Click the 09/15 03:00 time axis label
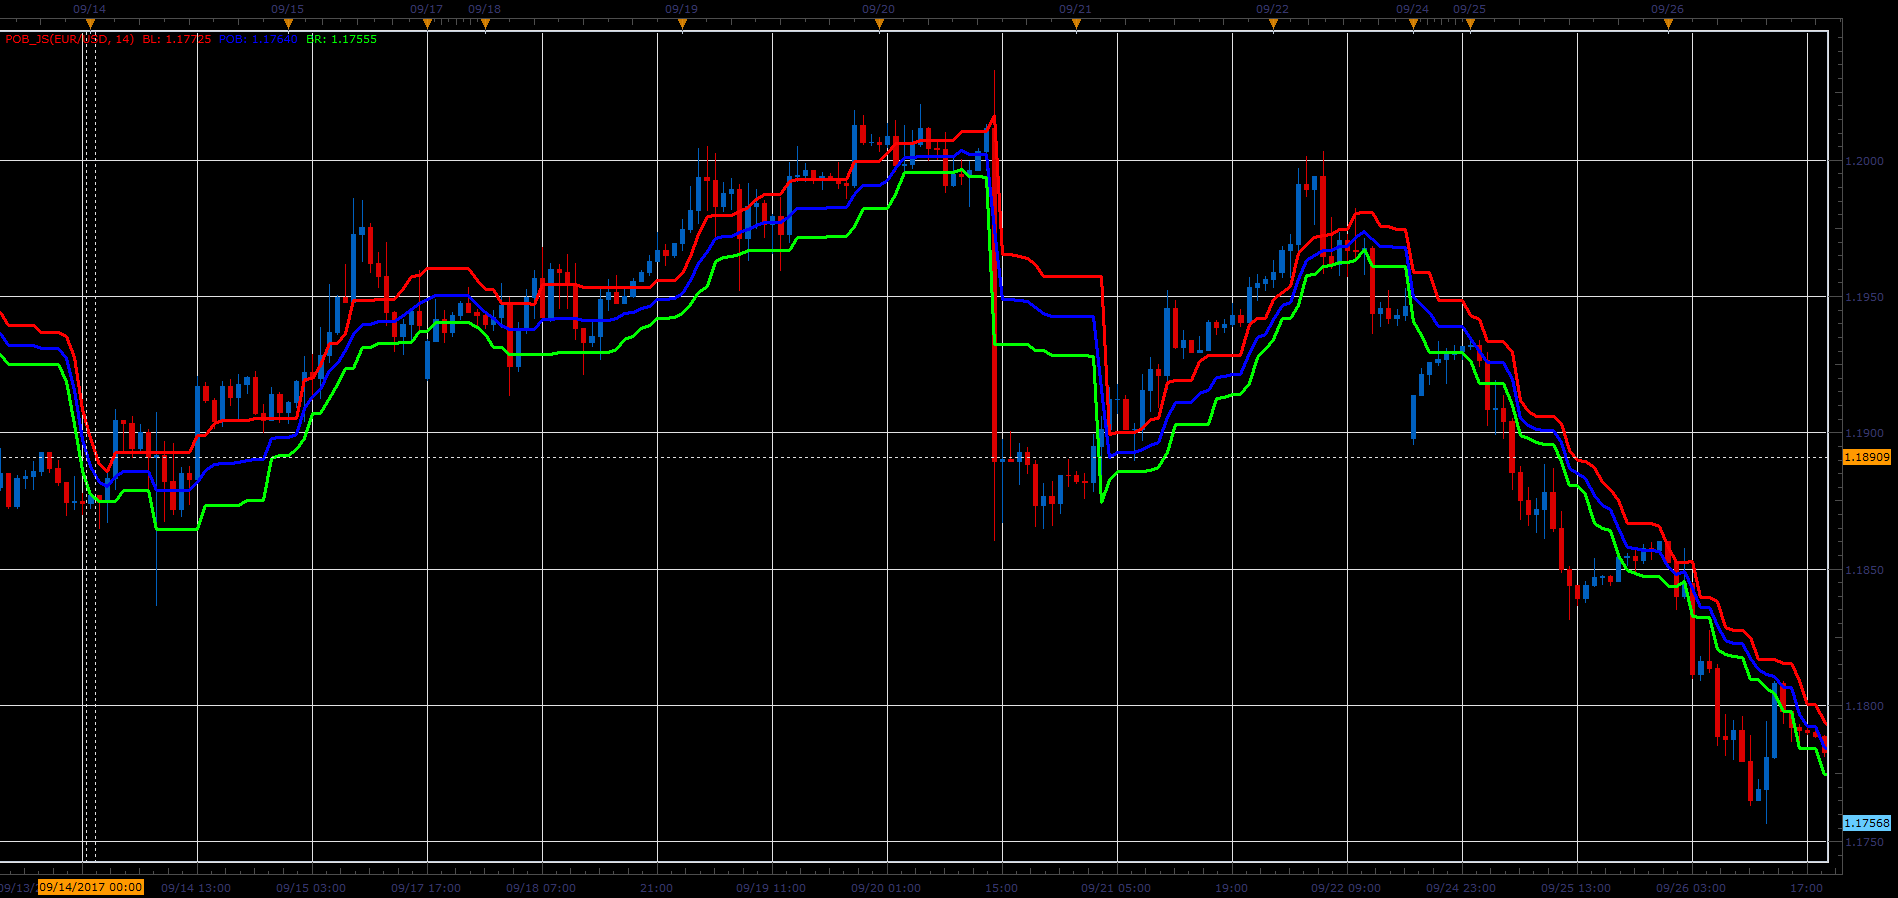This screenshot has height=898, width=1898. (x=311, y=888)
